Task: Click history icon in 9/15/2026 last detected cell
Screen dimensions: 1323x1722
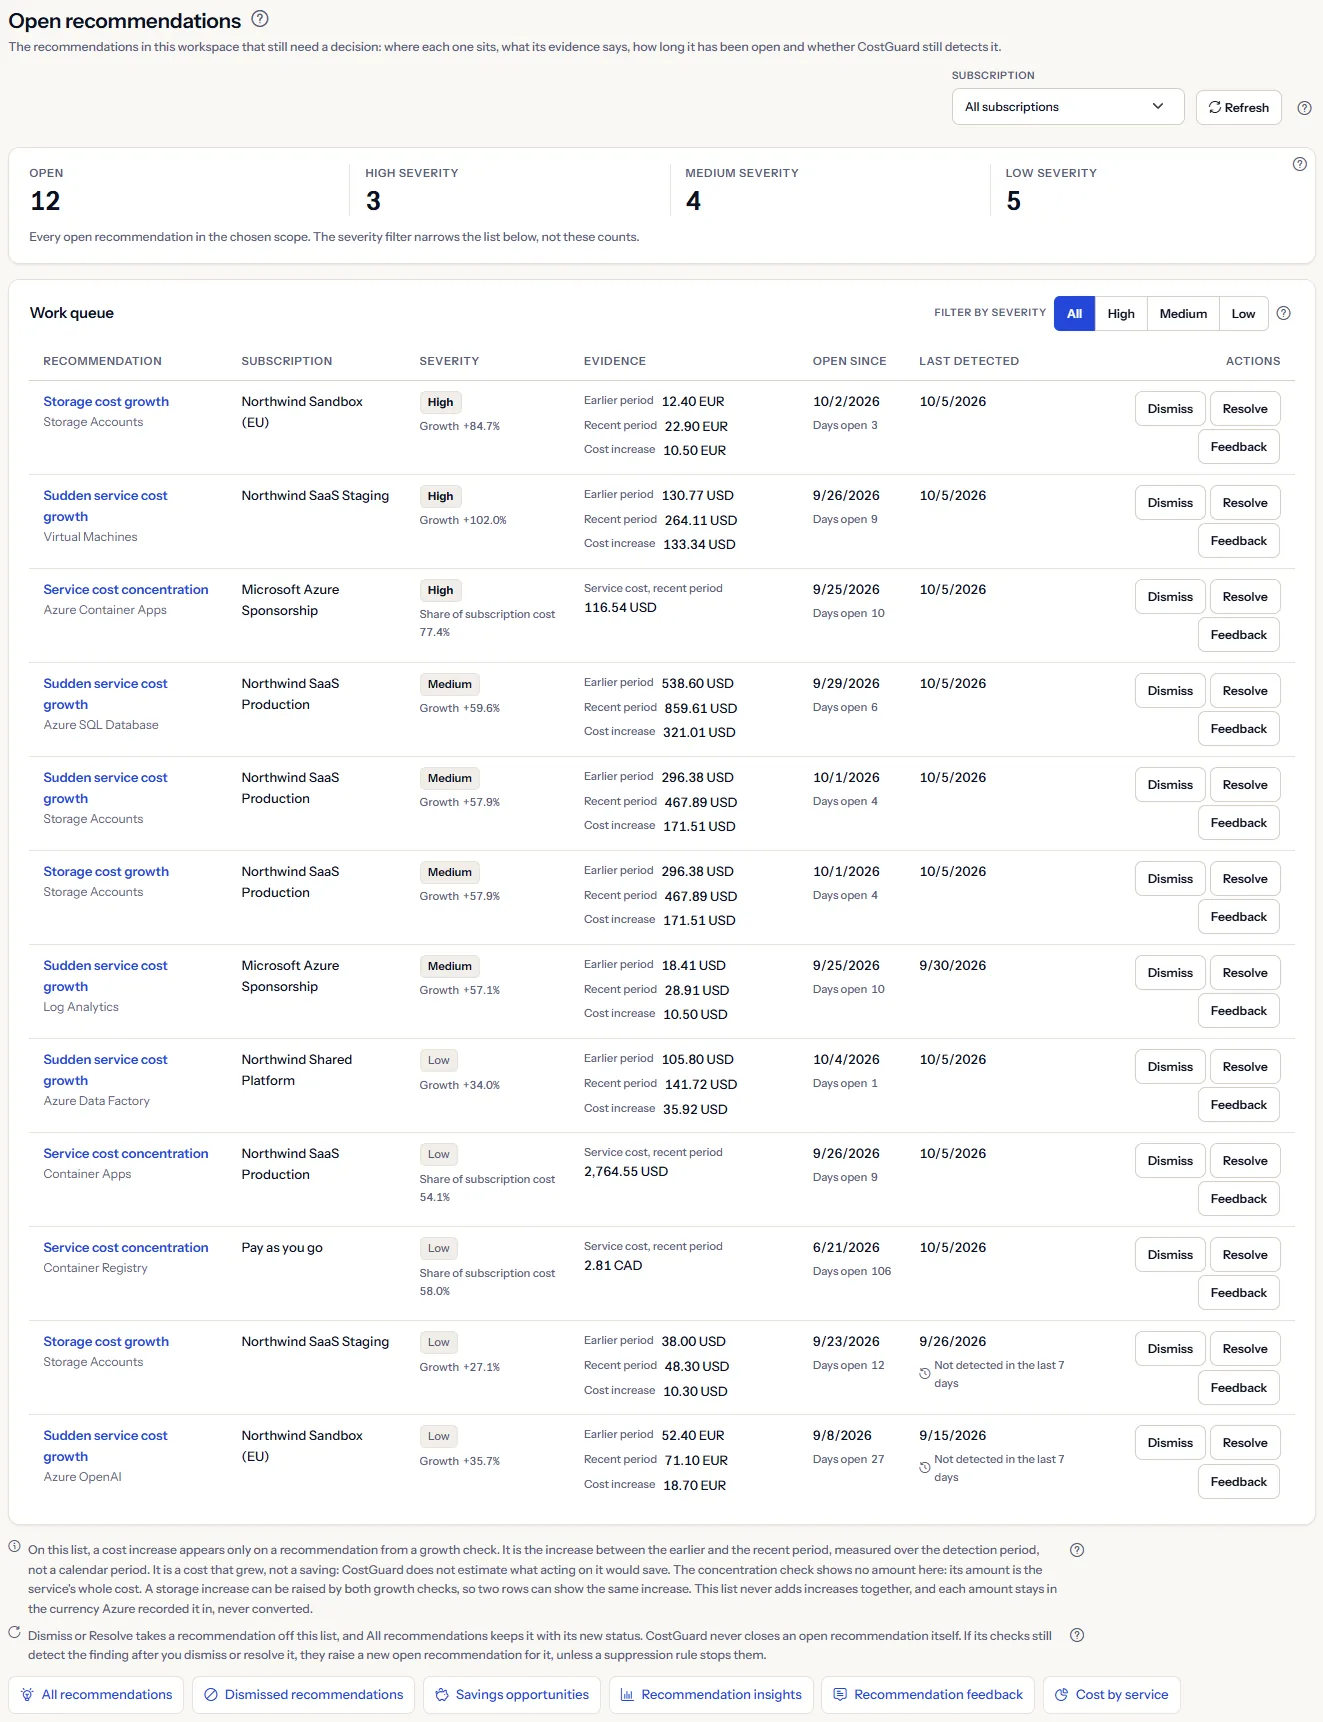Action: pos(925,1468)
